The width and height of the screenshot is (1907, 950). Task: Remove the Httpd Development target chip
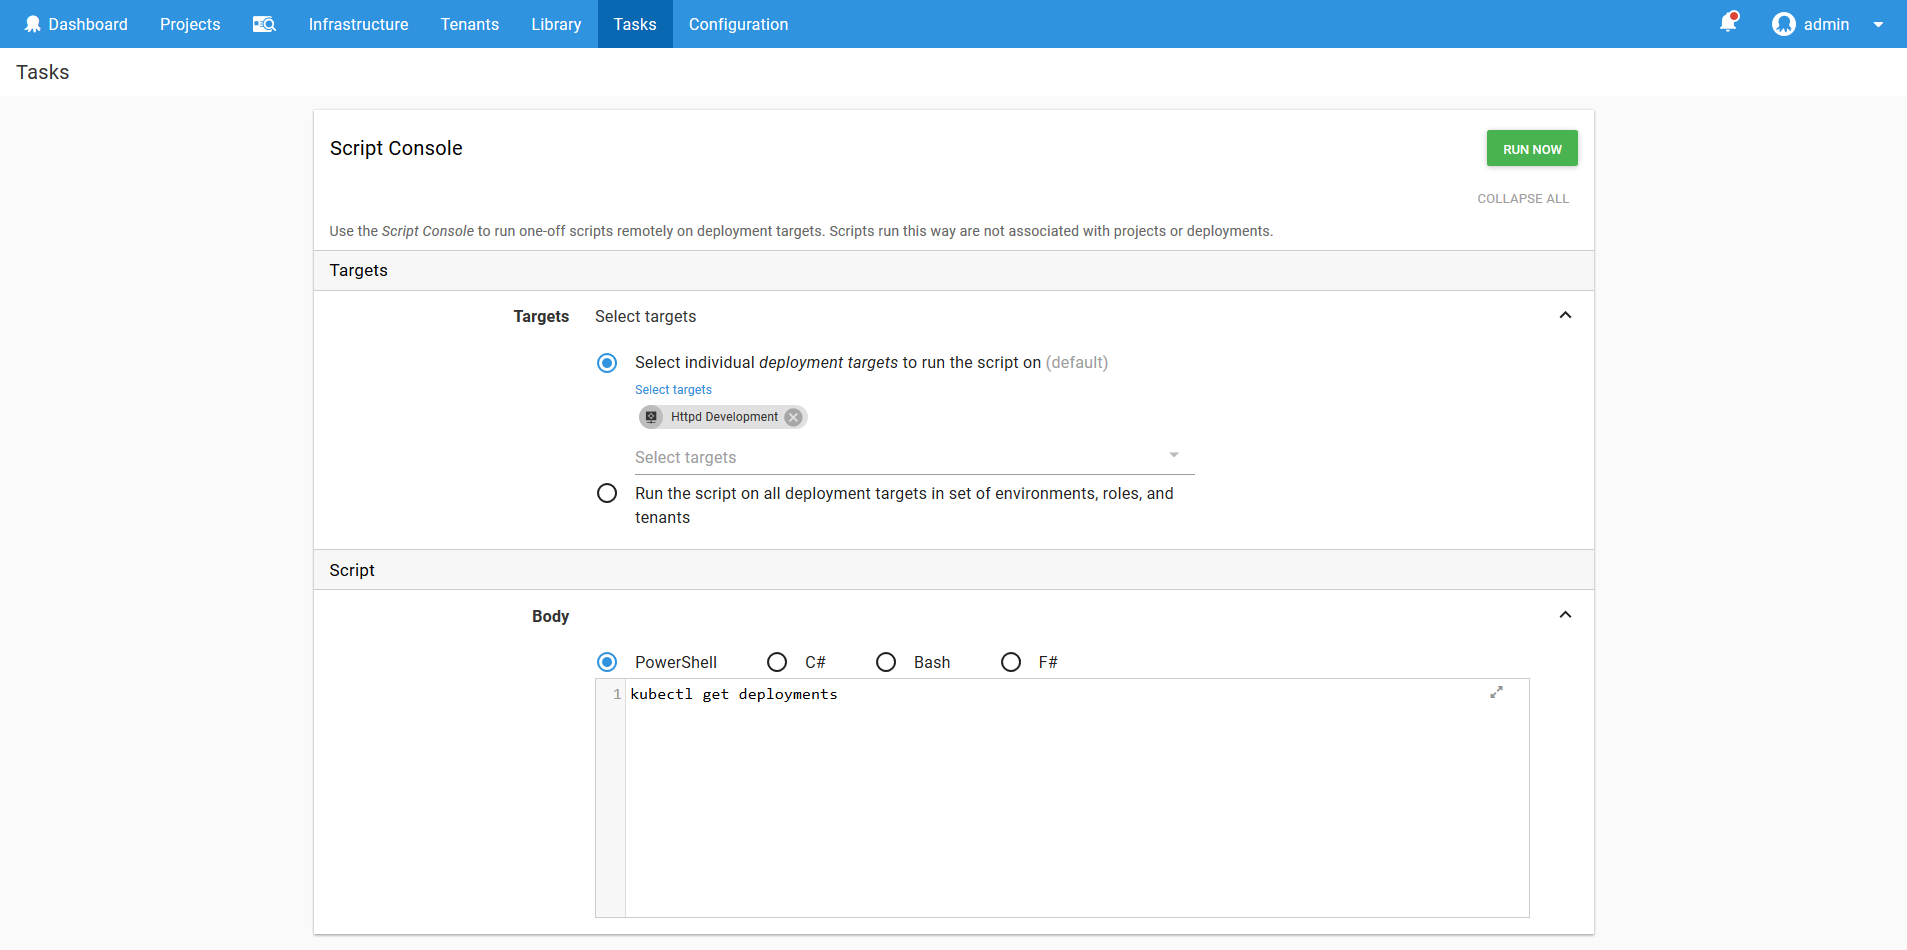point(793,417)
